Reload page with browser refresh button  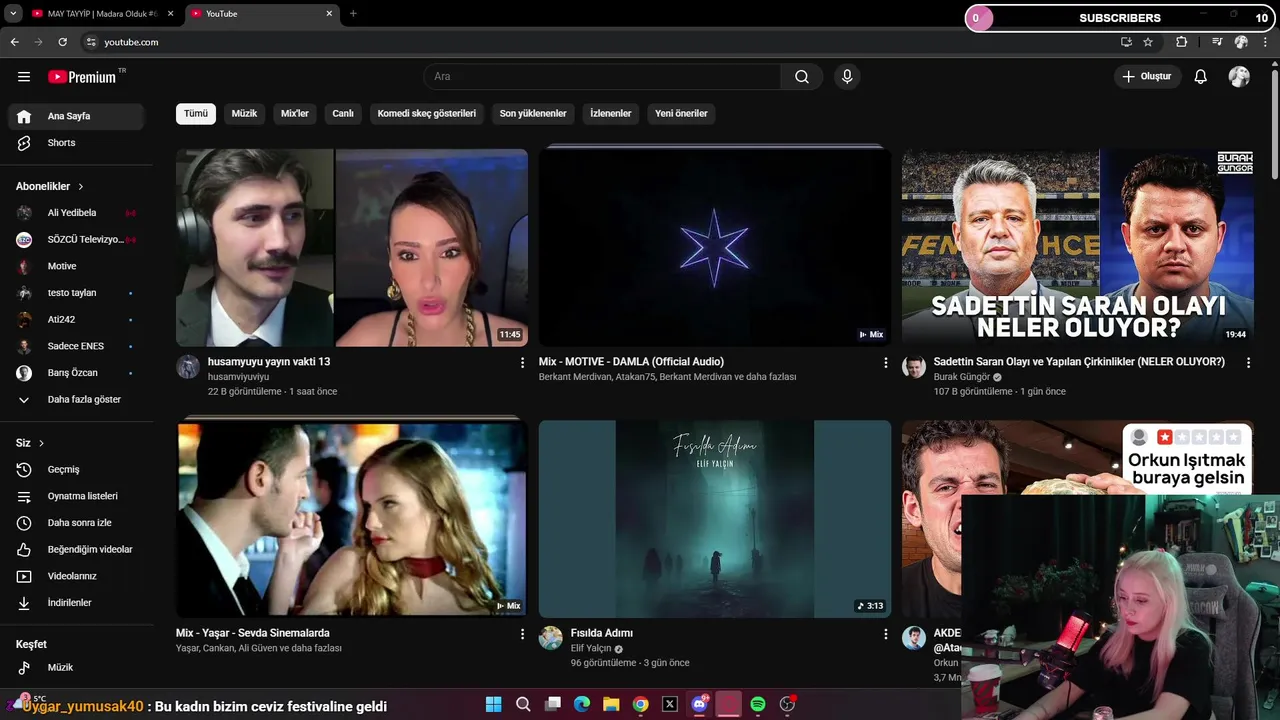click(x=62, y=42)
